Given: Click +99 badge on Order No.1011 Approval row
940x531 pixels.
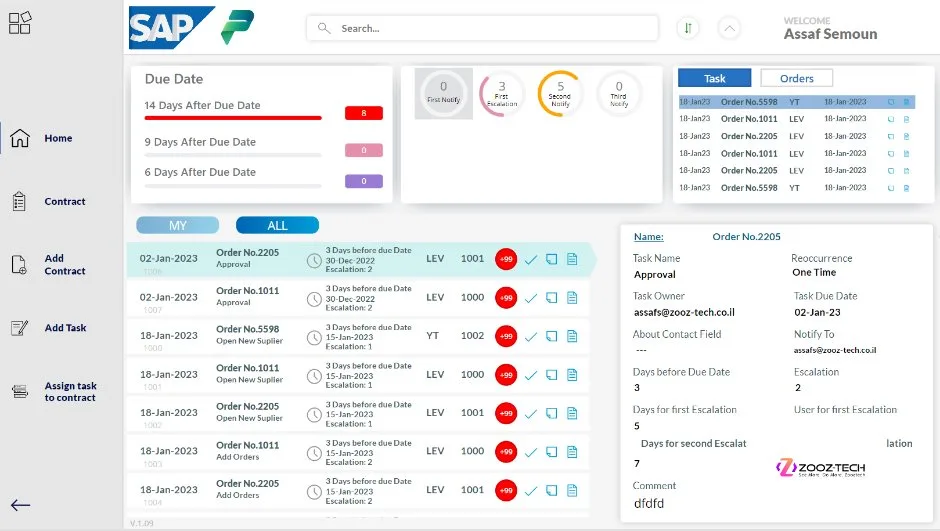Looking at the screenshot, I should coord(506,297).
